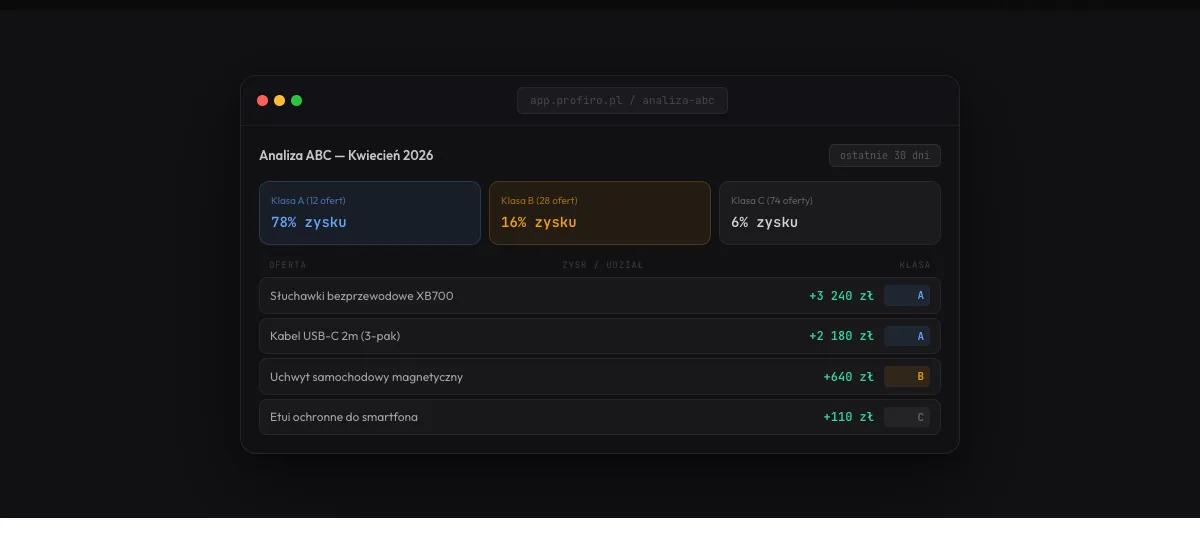Screen dimensions: 1200x560
Task: Click the "16% zysku" value
Action: coord(539,222)
